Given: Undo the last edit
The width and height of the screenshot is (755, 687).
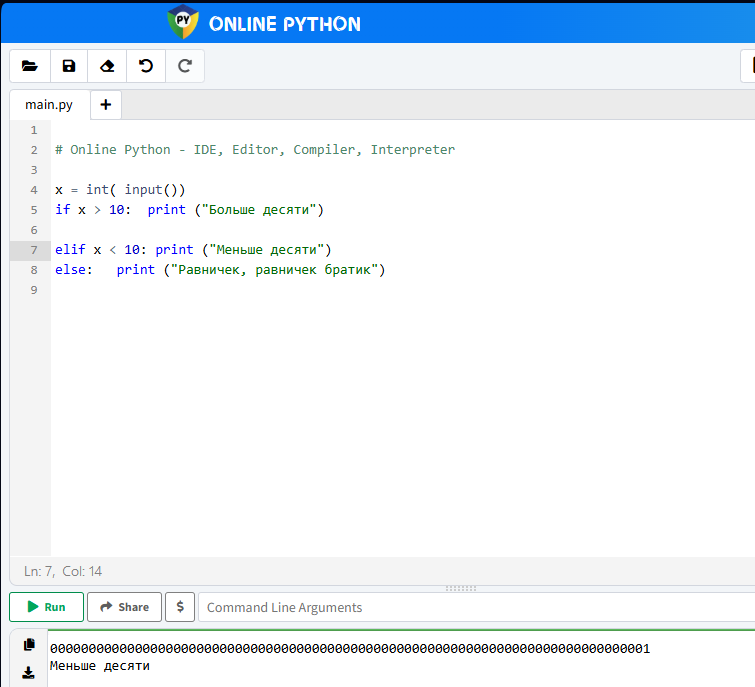Looking at the screenshot, I should click(x=147, y=66).
